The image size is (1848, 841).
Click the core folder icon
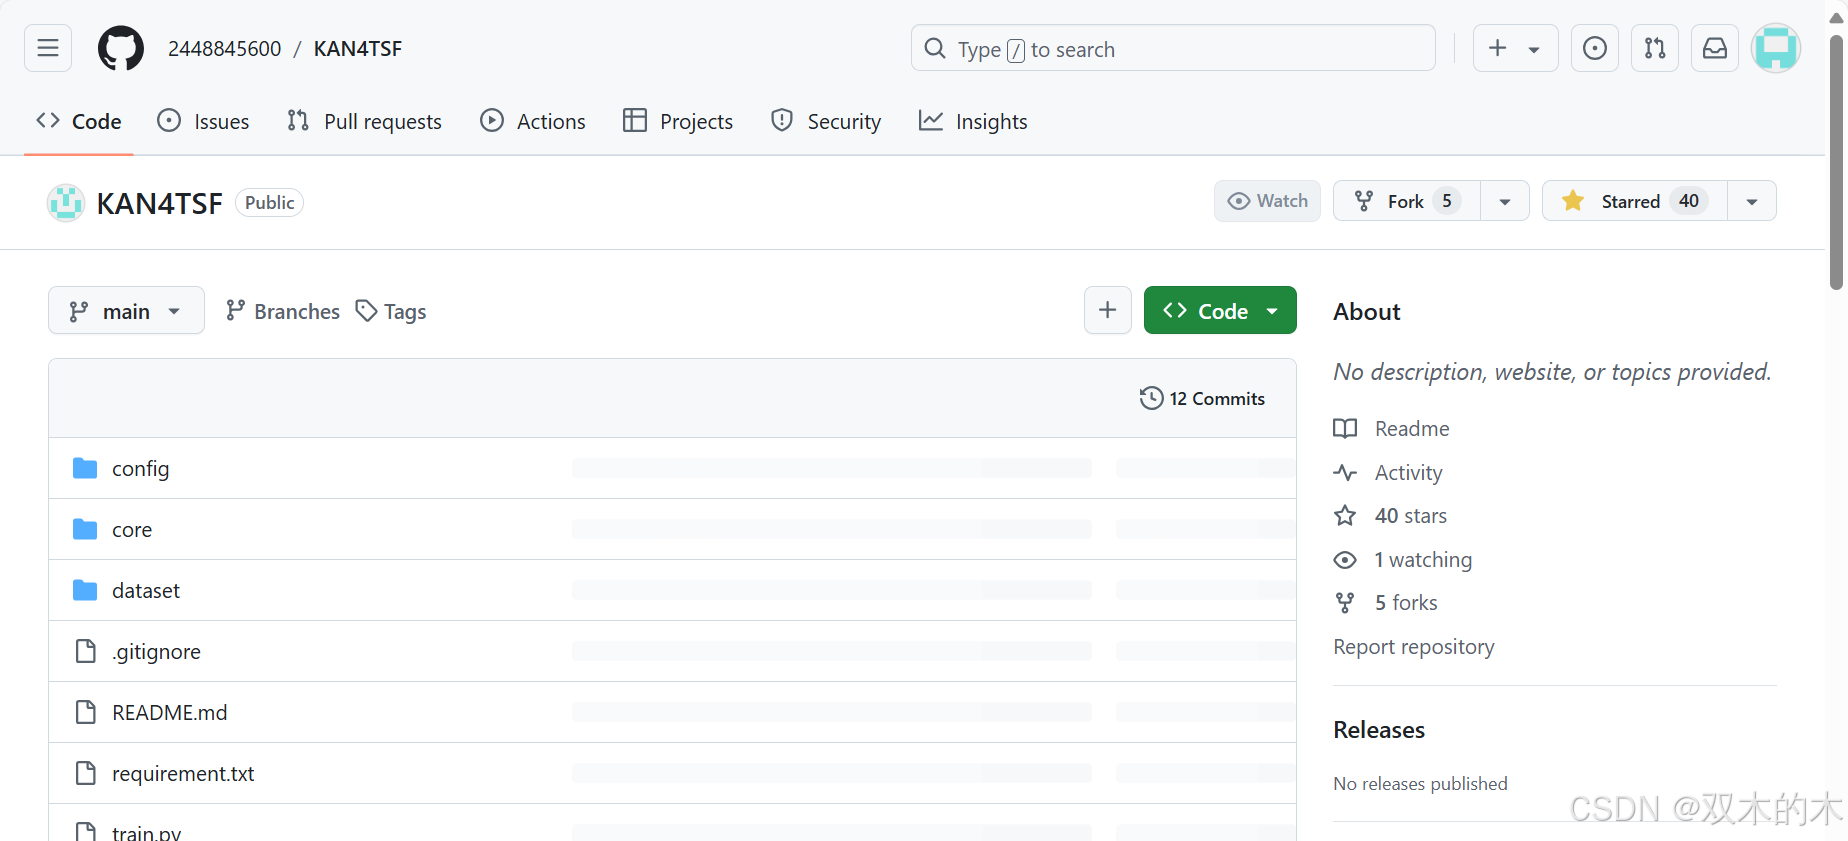click(85, 529)
